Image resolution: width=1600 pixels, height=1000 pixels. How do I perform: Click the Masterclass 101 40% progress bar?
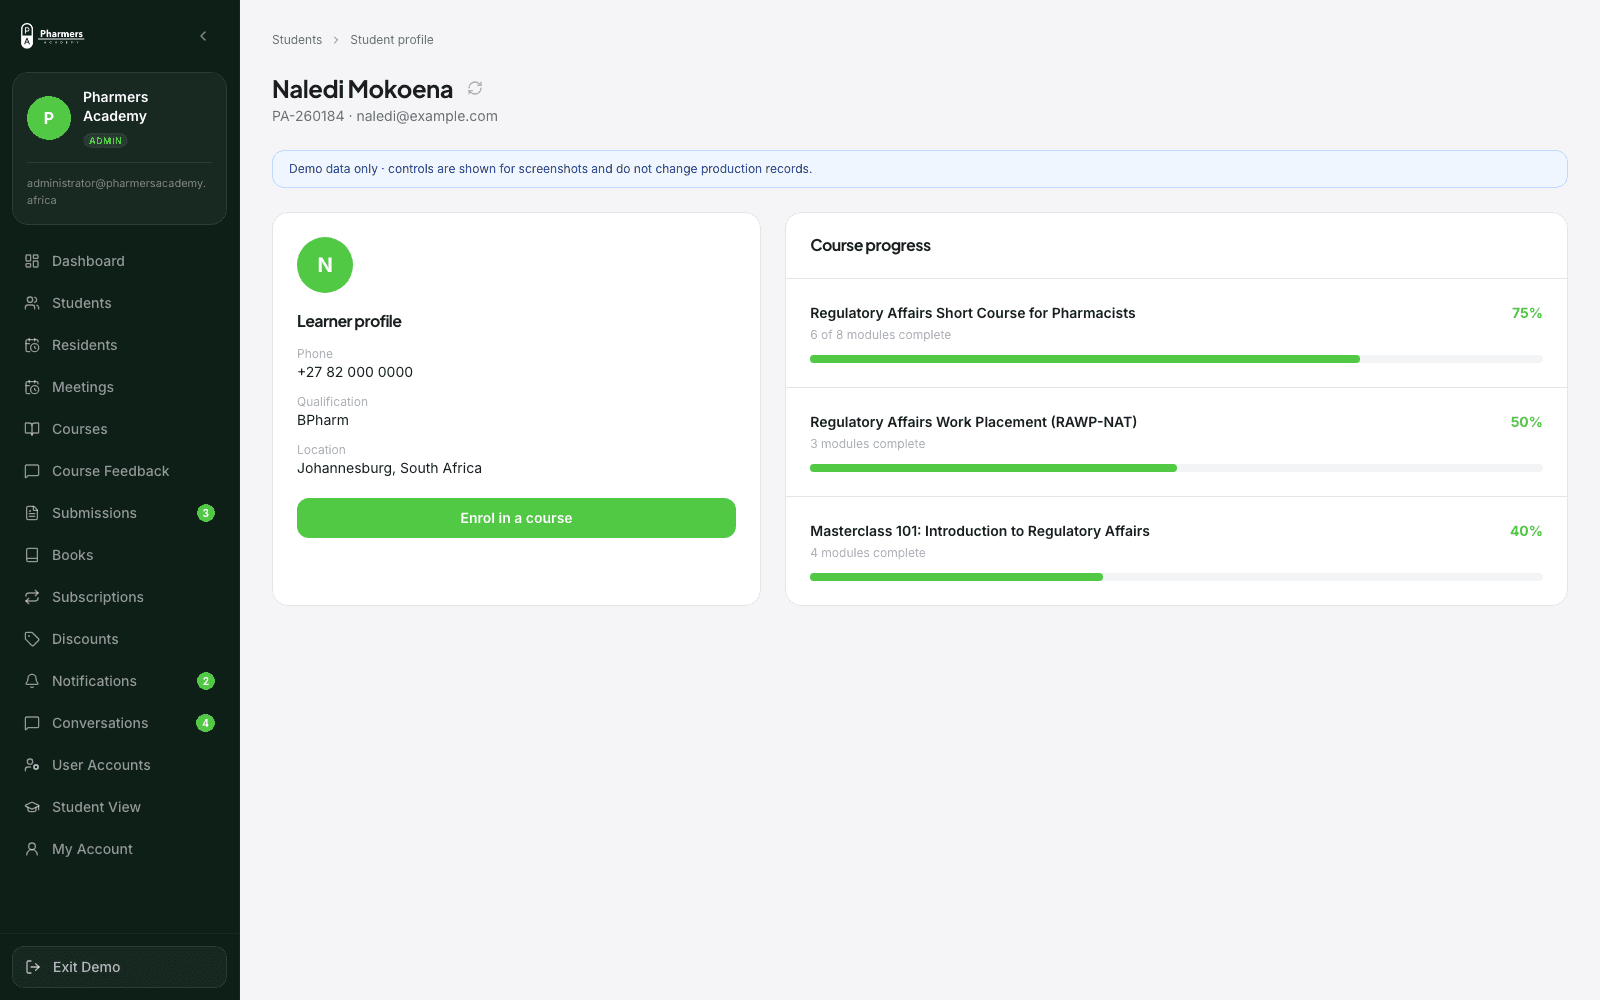1176,577
